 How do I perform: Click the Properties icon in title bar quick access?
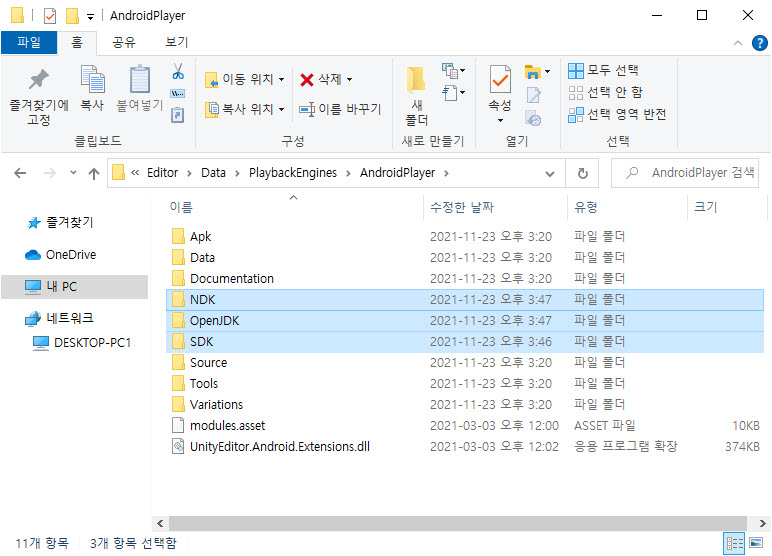click(50, 16)
